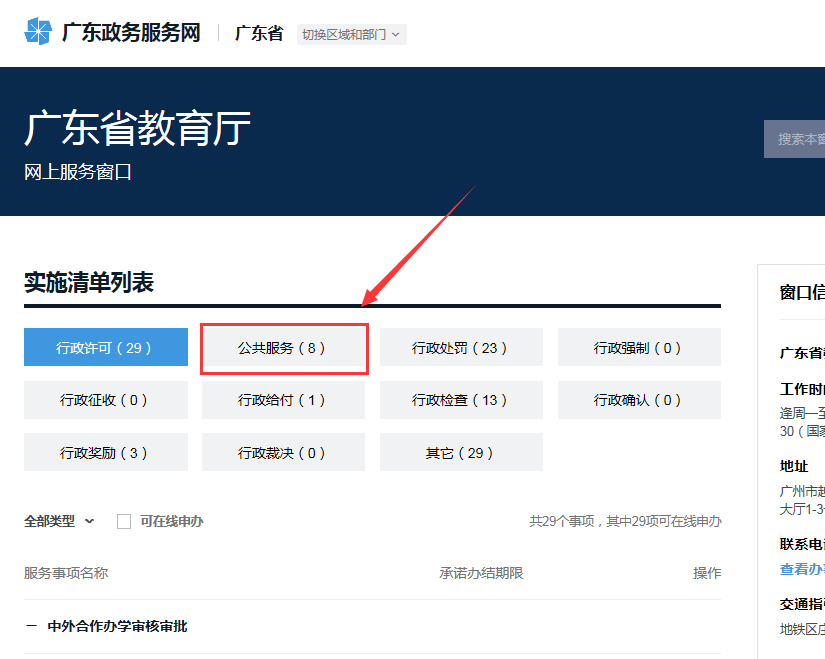Open the 切换区域和部门 dropdown
825x659 pixels.
tap(351, 35)
